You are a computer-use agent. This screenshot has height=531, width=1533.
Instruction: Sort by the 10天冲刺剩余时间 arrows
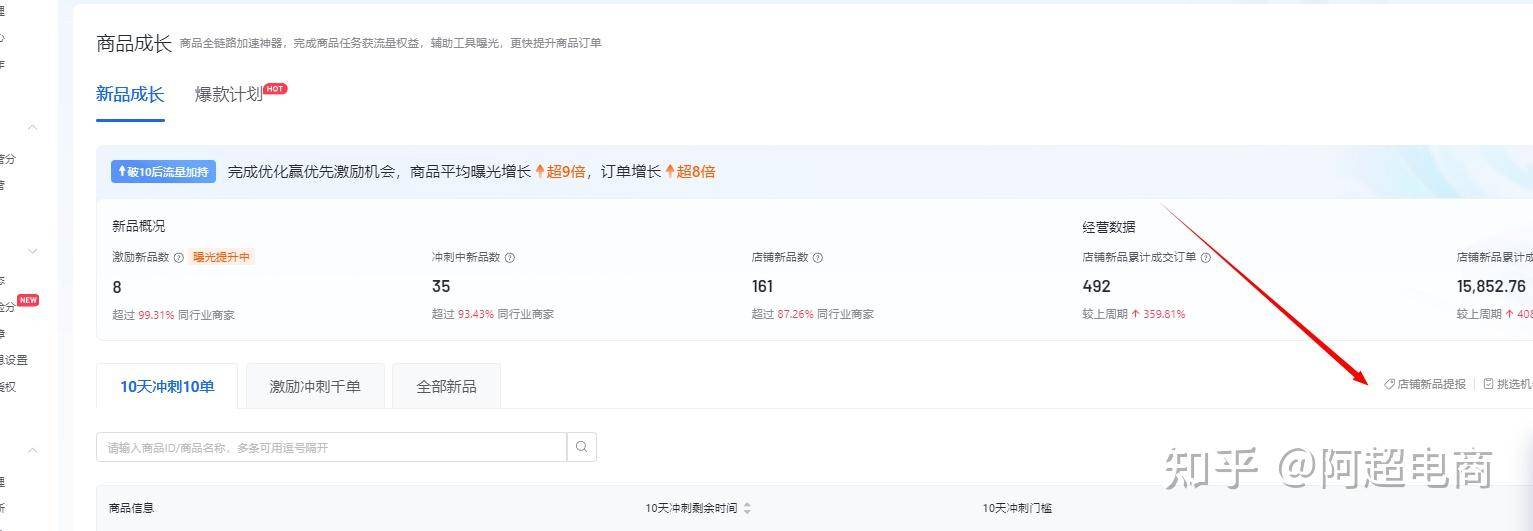747,508
